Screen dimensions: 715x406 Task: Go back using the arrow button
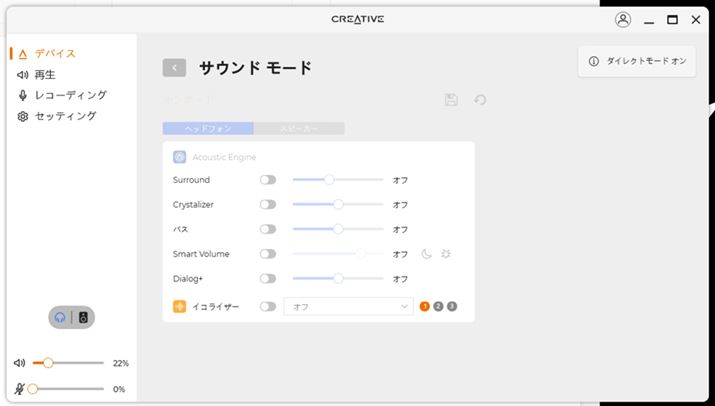coord(174,68)
